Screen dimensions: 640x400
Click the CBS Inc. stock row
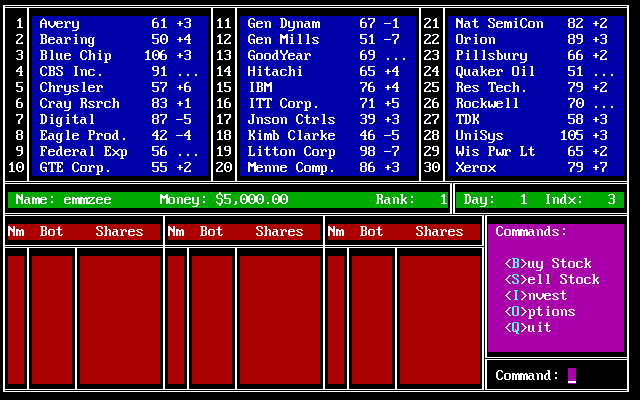coord(120,71)
